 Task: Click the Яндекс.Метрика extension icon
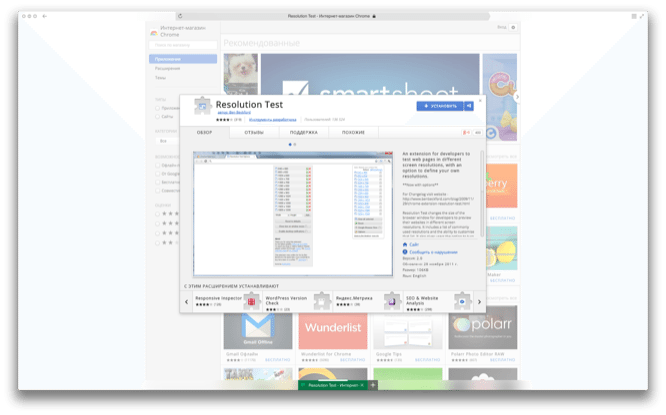[x=392, y=301]
